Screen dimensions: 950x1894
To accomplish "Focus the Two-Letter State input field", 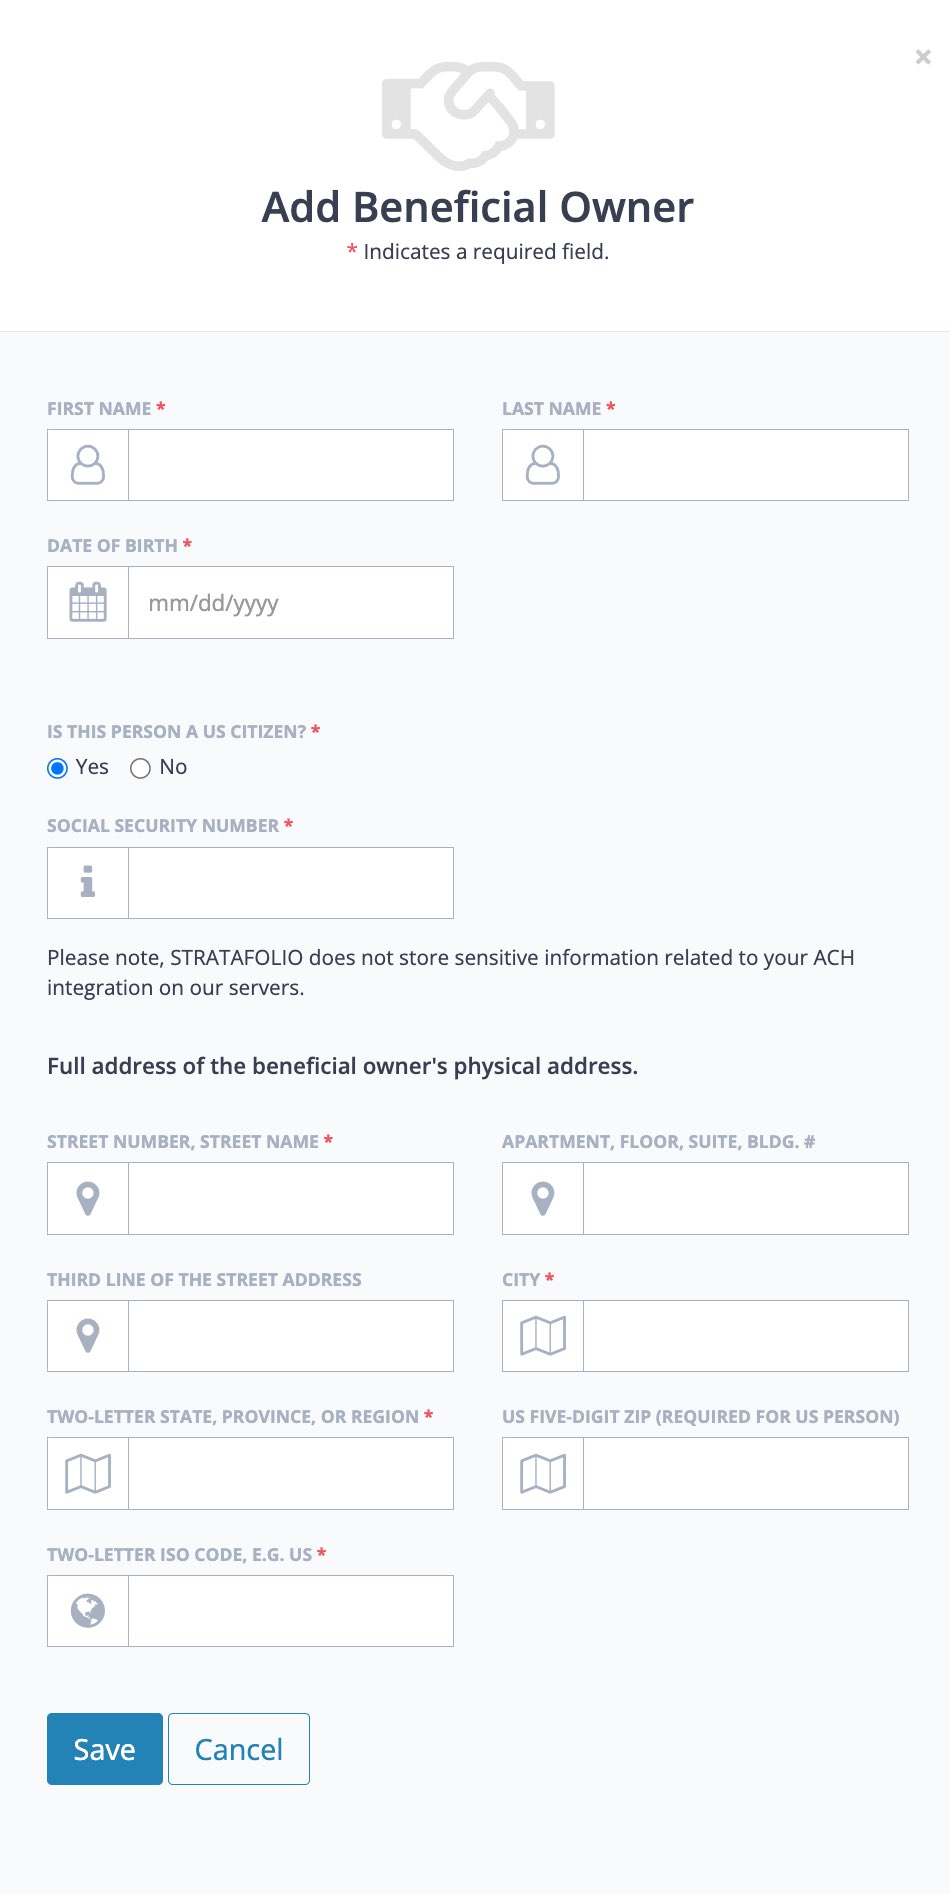I will (291, 1473).
